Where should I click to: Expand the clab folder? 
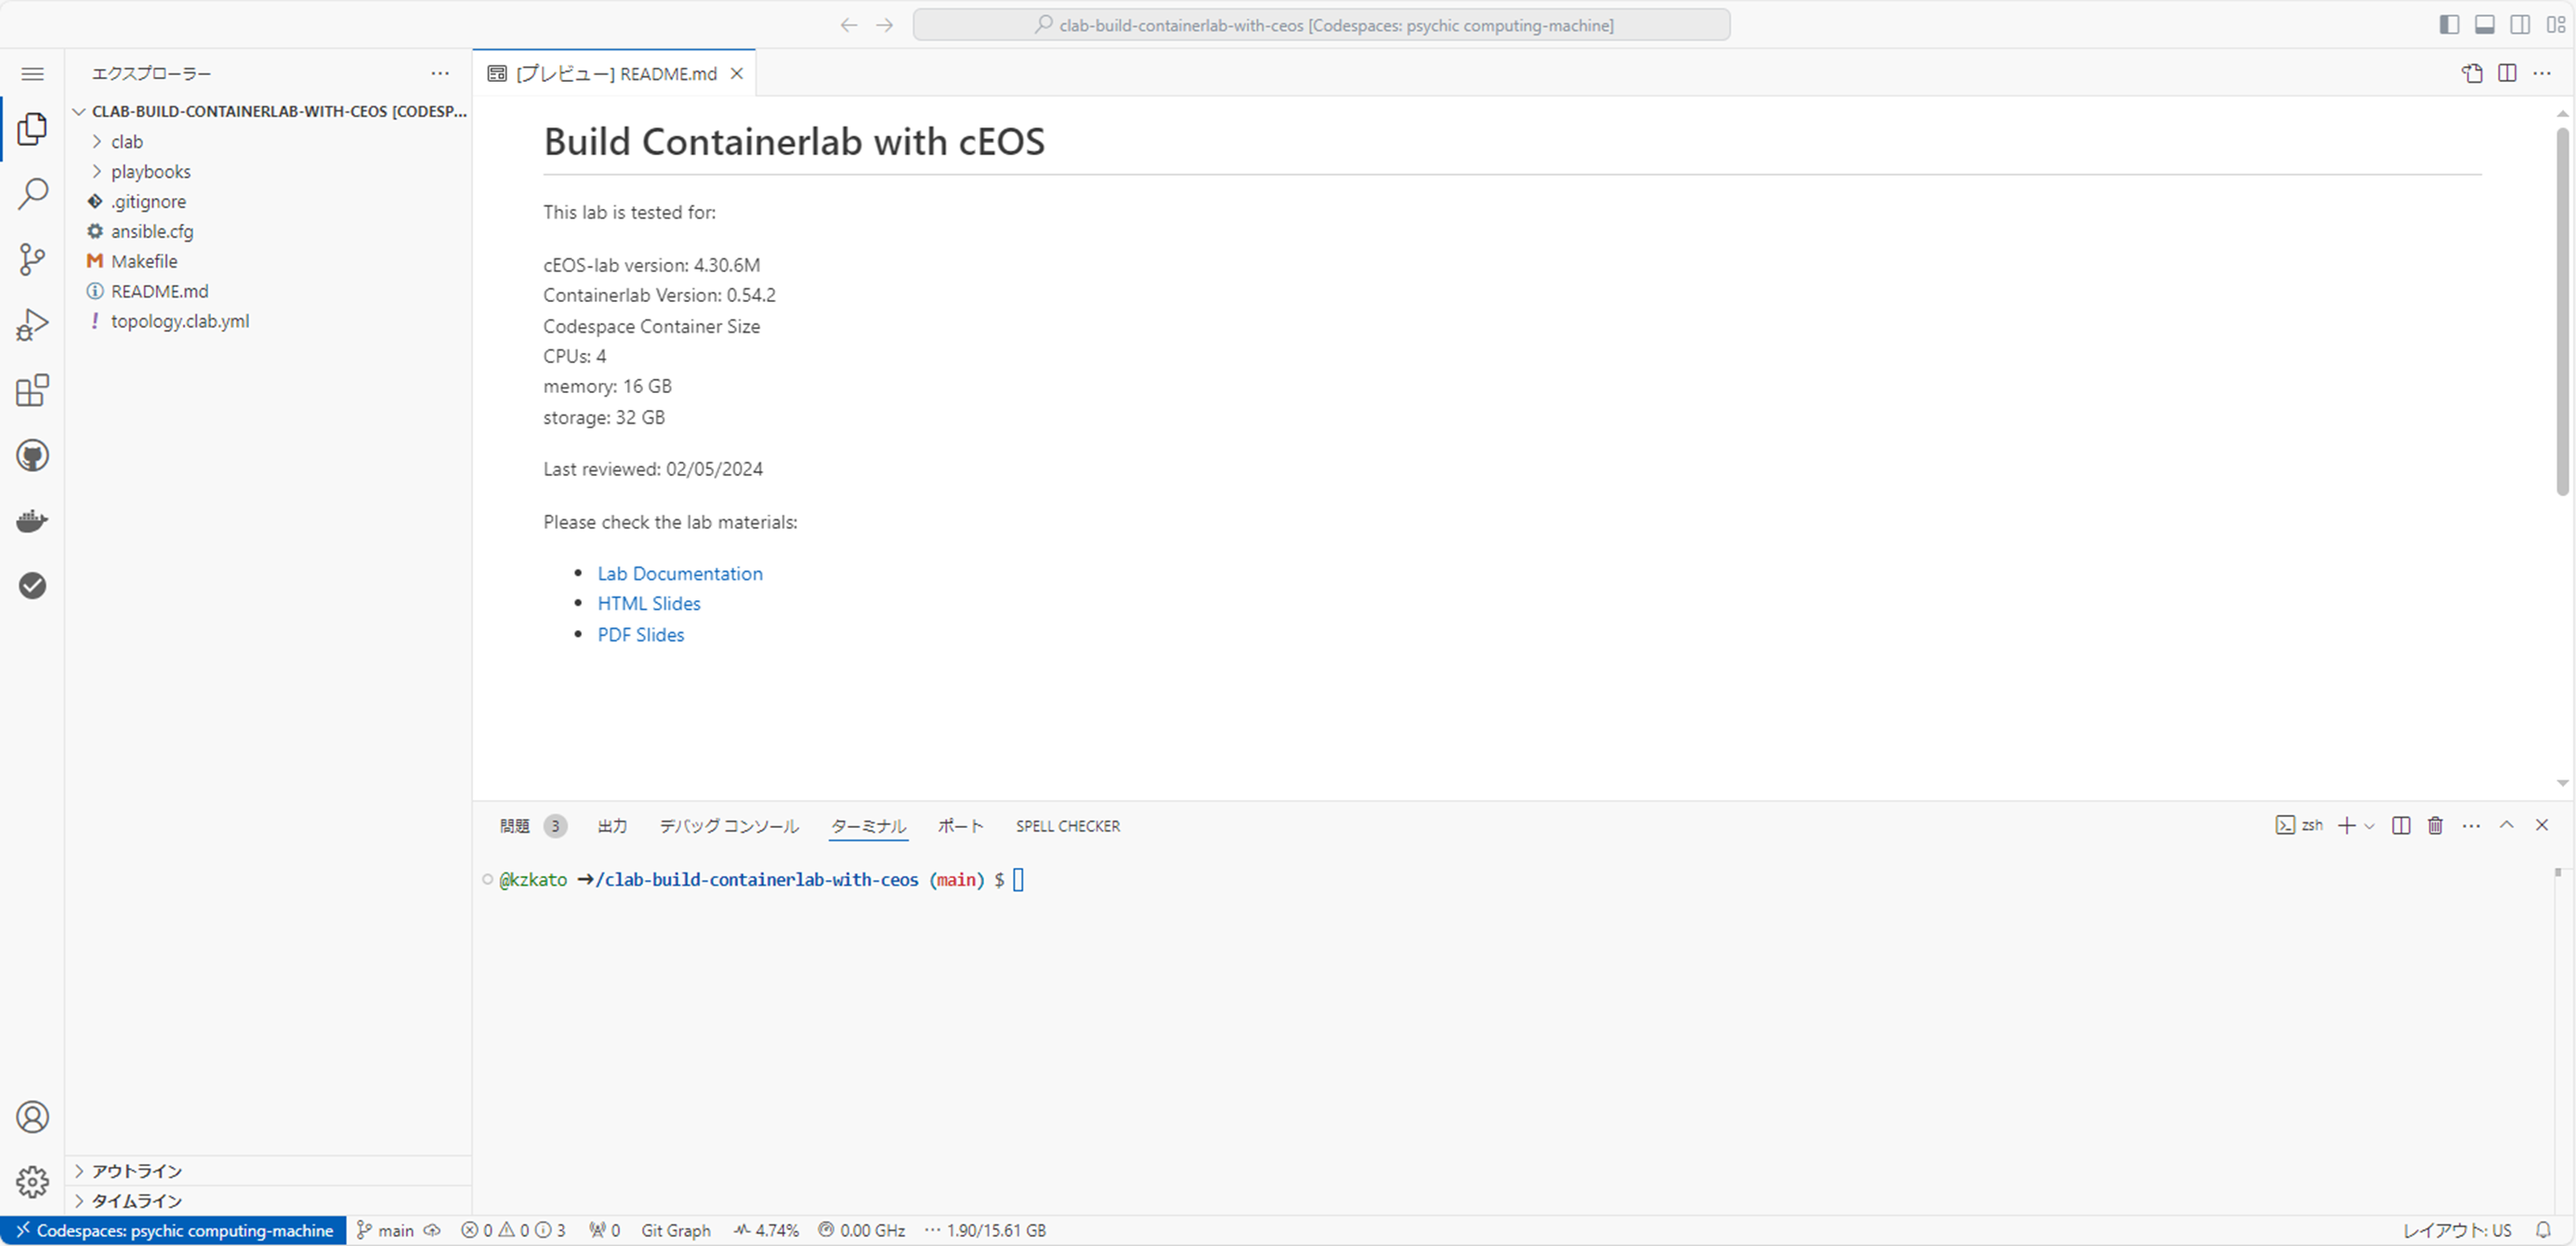pyautogui.click(x=127, y=141)
